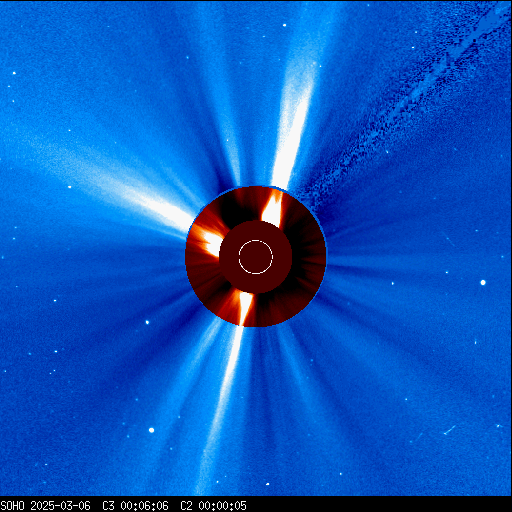Click the white solar disk circle at center
Viewport: 512px width, 512px height.
coord(256,257)
